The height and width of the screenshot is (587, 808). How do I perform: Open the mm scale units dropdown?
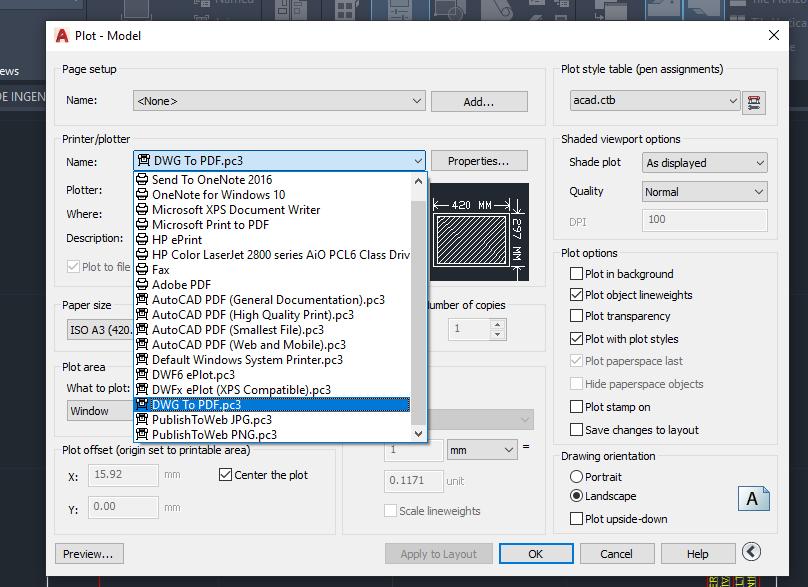click(482, 450)
